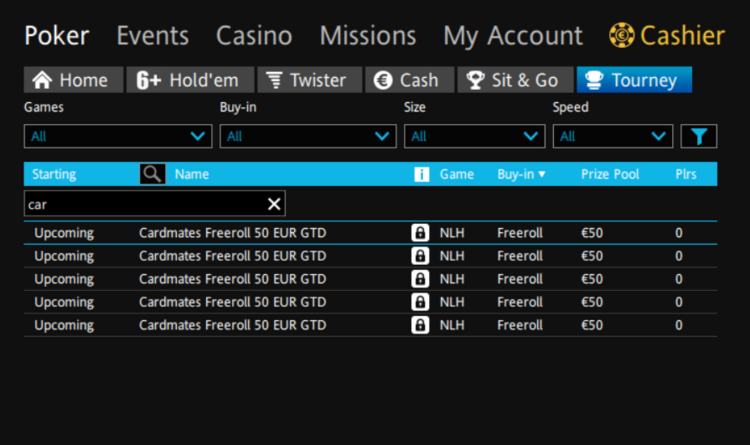Click the lock icon in first tournament row

(421, 233)
